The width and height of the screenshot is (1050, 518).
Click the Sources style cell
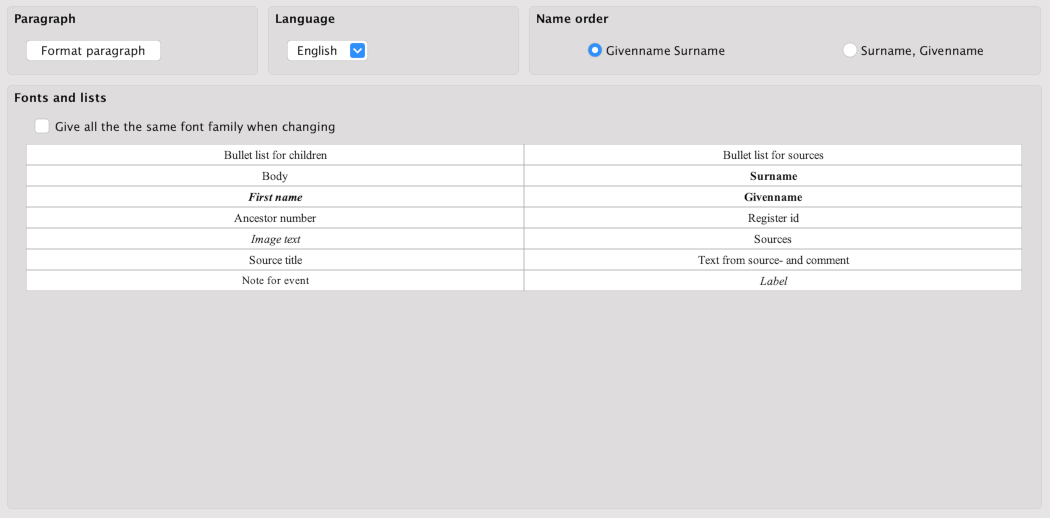(x=772, y=239)
